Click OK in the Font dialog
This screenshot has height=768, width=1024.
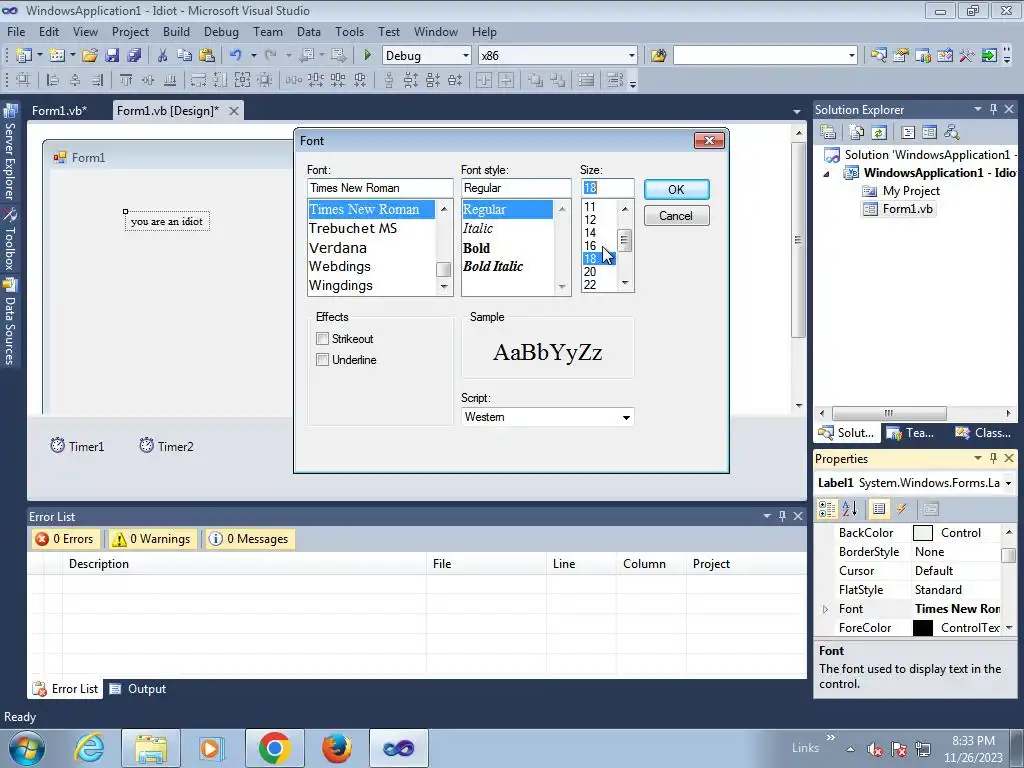tap(677, 189)
